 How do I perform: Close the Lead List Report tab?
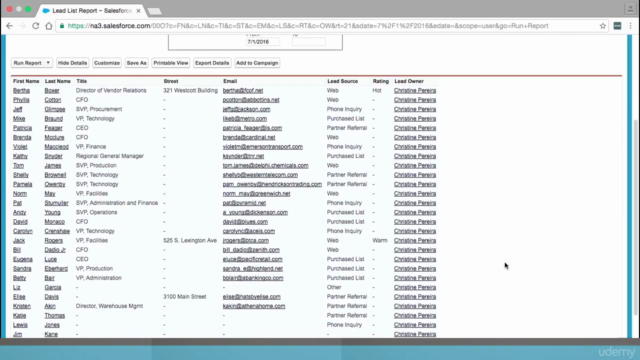(138, 11)
